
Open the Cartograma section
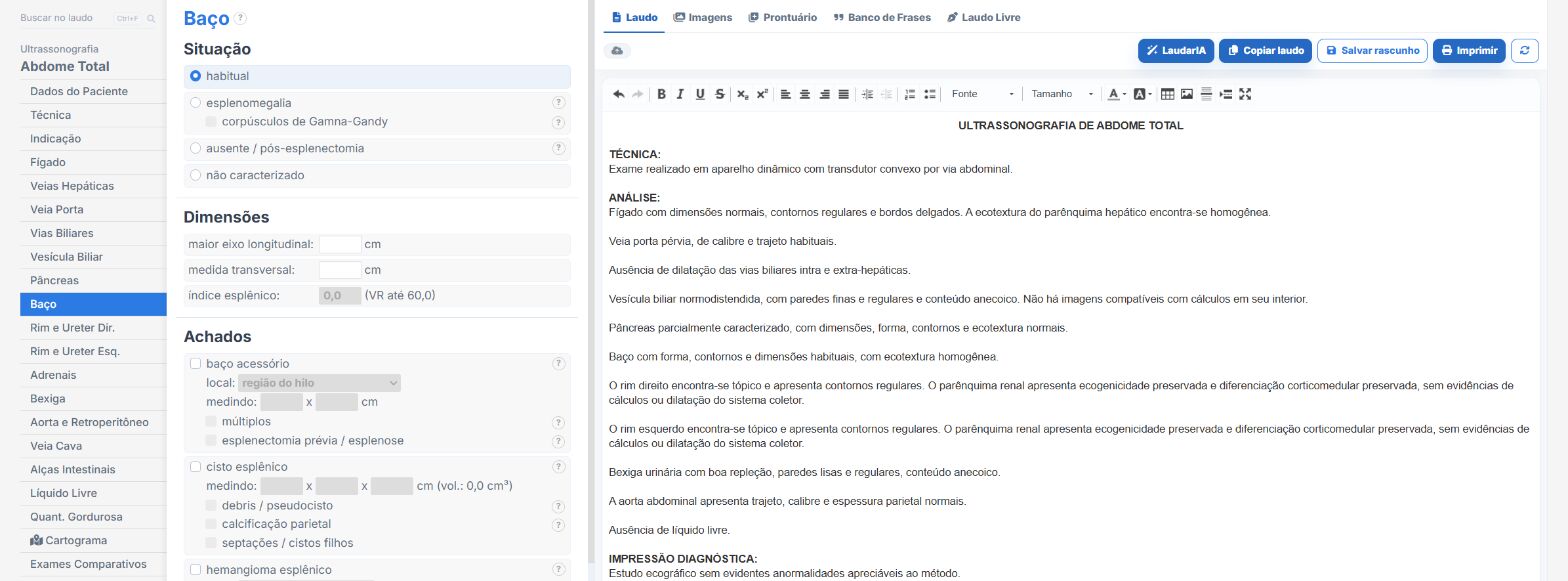93,540
